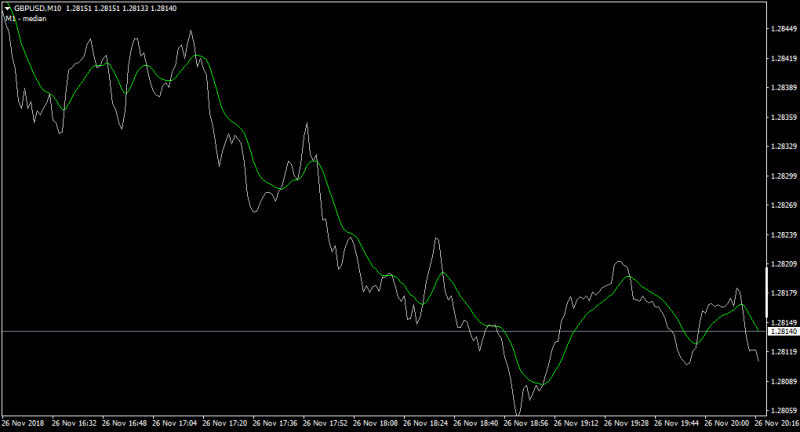Select the M1 - median indicator label
This screenshot has height=432, width=800.
26,19
